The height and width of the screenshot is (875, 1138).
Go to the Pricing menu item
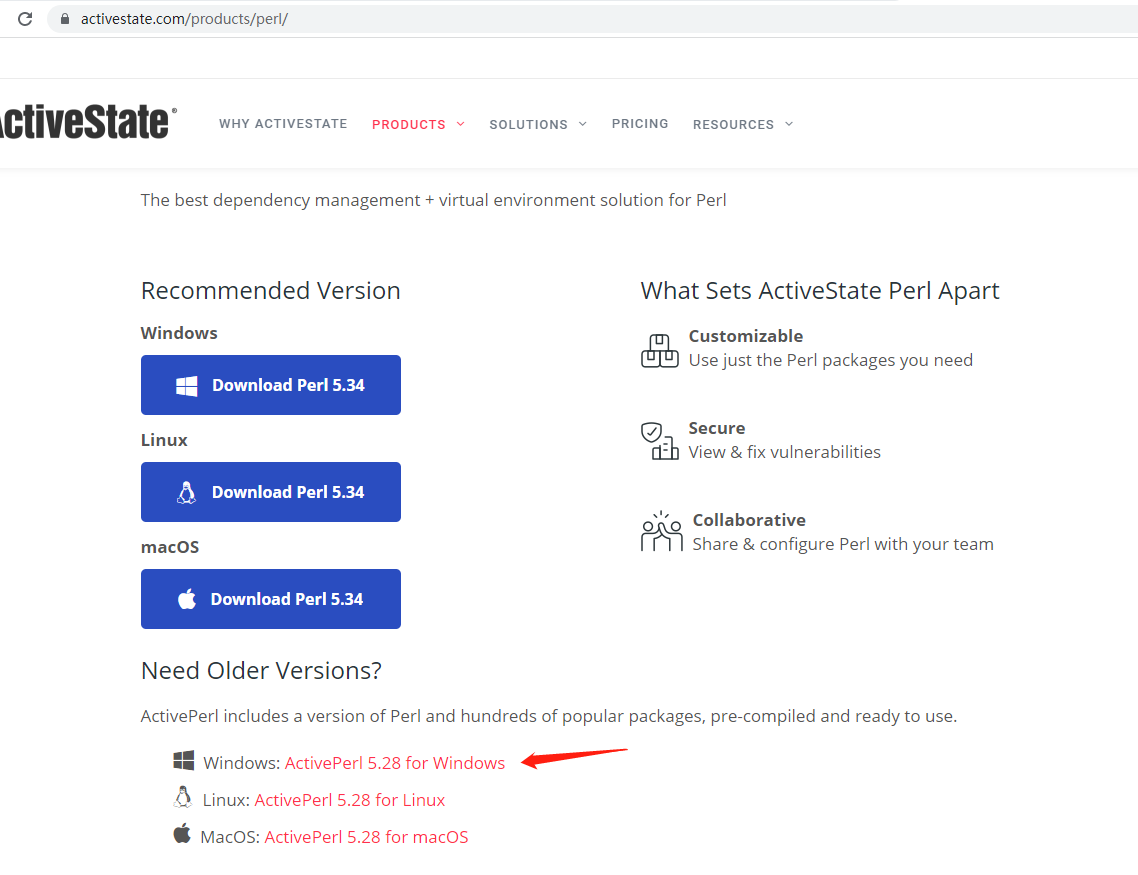click(x=640, y=124)
